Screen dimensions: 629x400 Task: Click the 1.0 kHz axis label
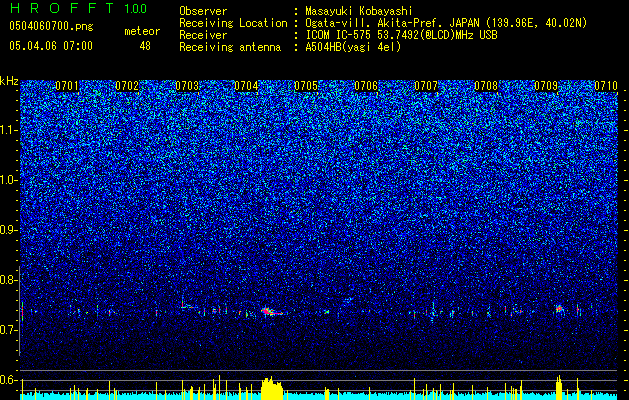click(x=9, y=180)
